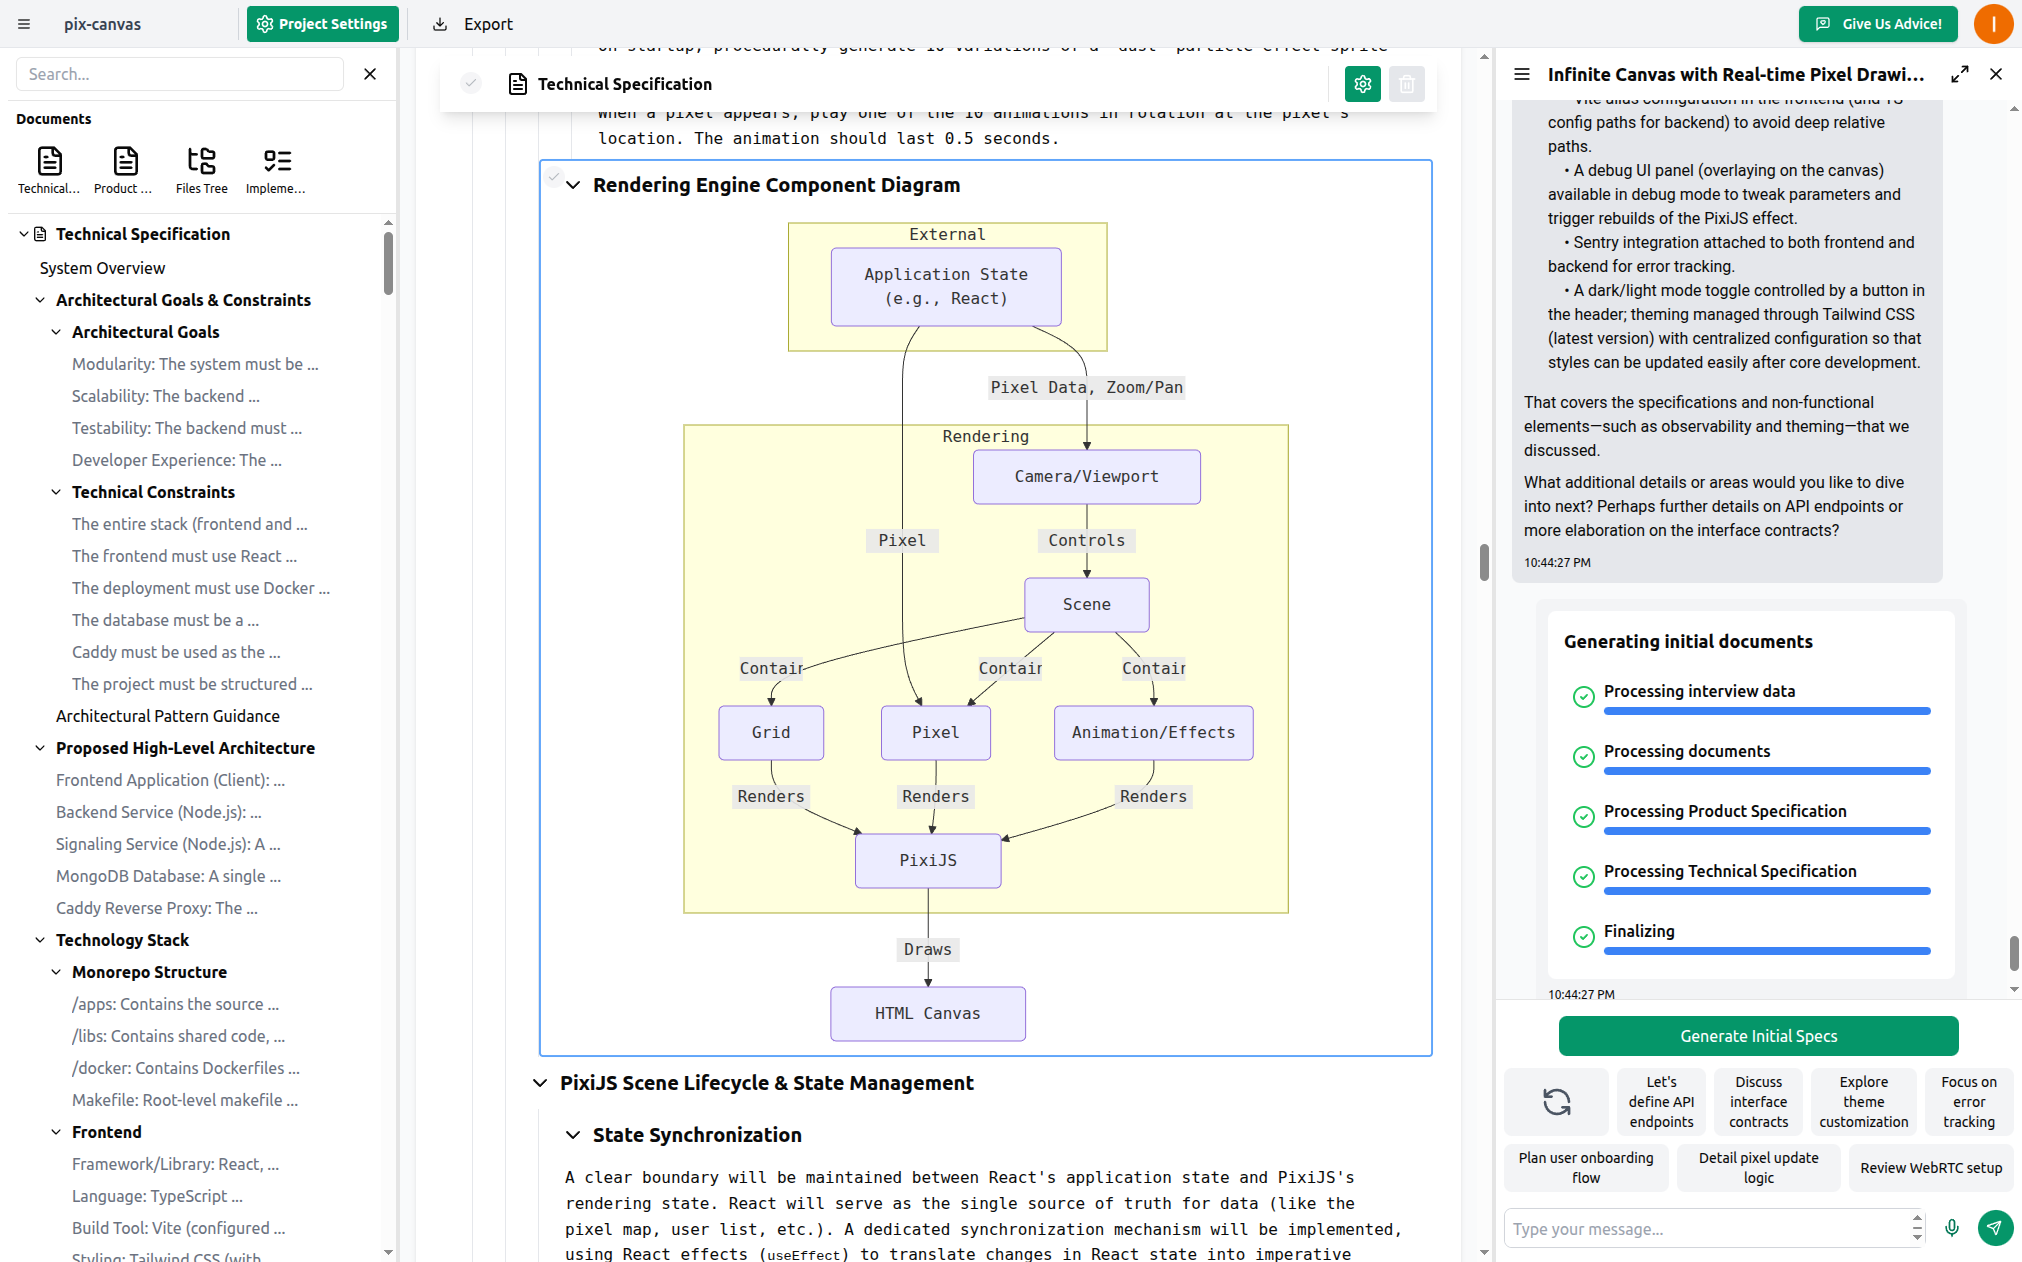Click the Discuss interface contracts suggestion
Viewport: 2022px width, 1262px height.
pyautogui.click(x=1758, y=1101)
